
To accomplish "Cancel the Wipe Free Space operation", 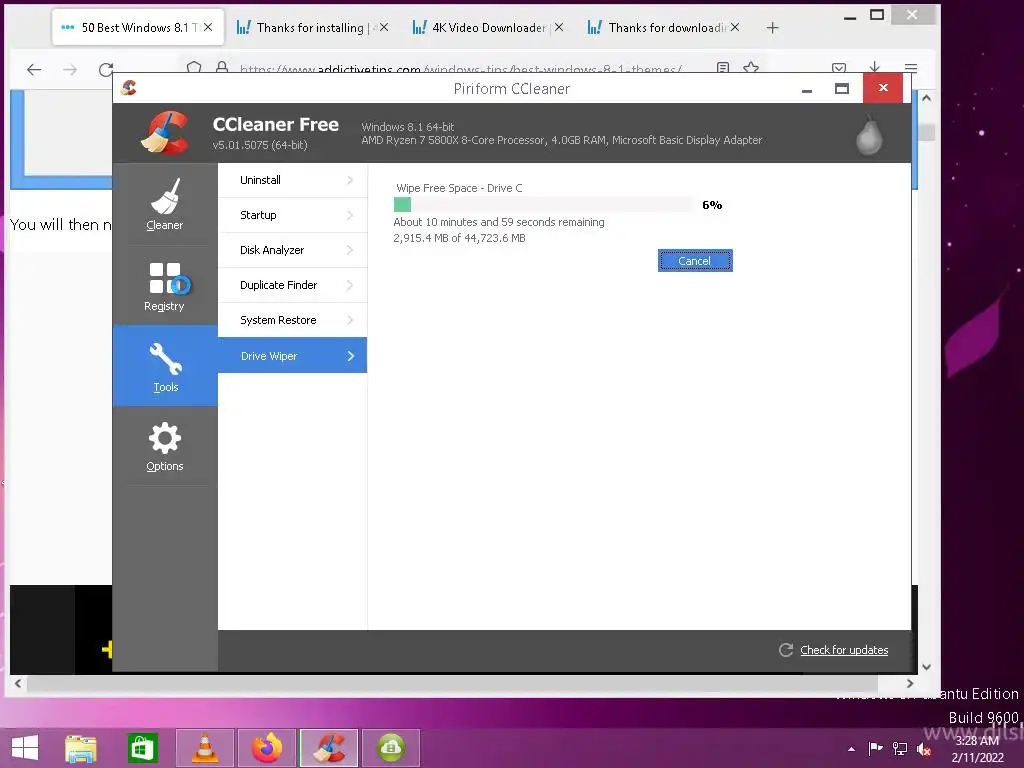I will pos(695,261).
